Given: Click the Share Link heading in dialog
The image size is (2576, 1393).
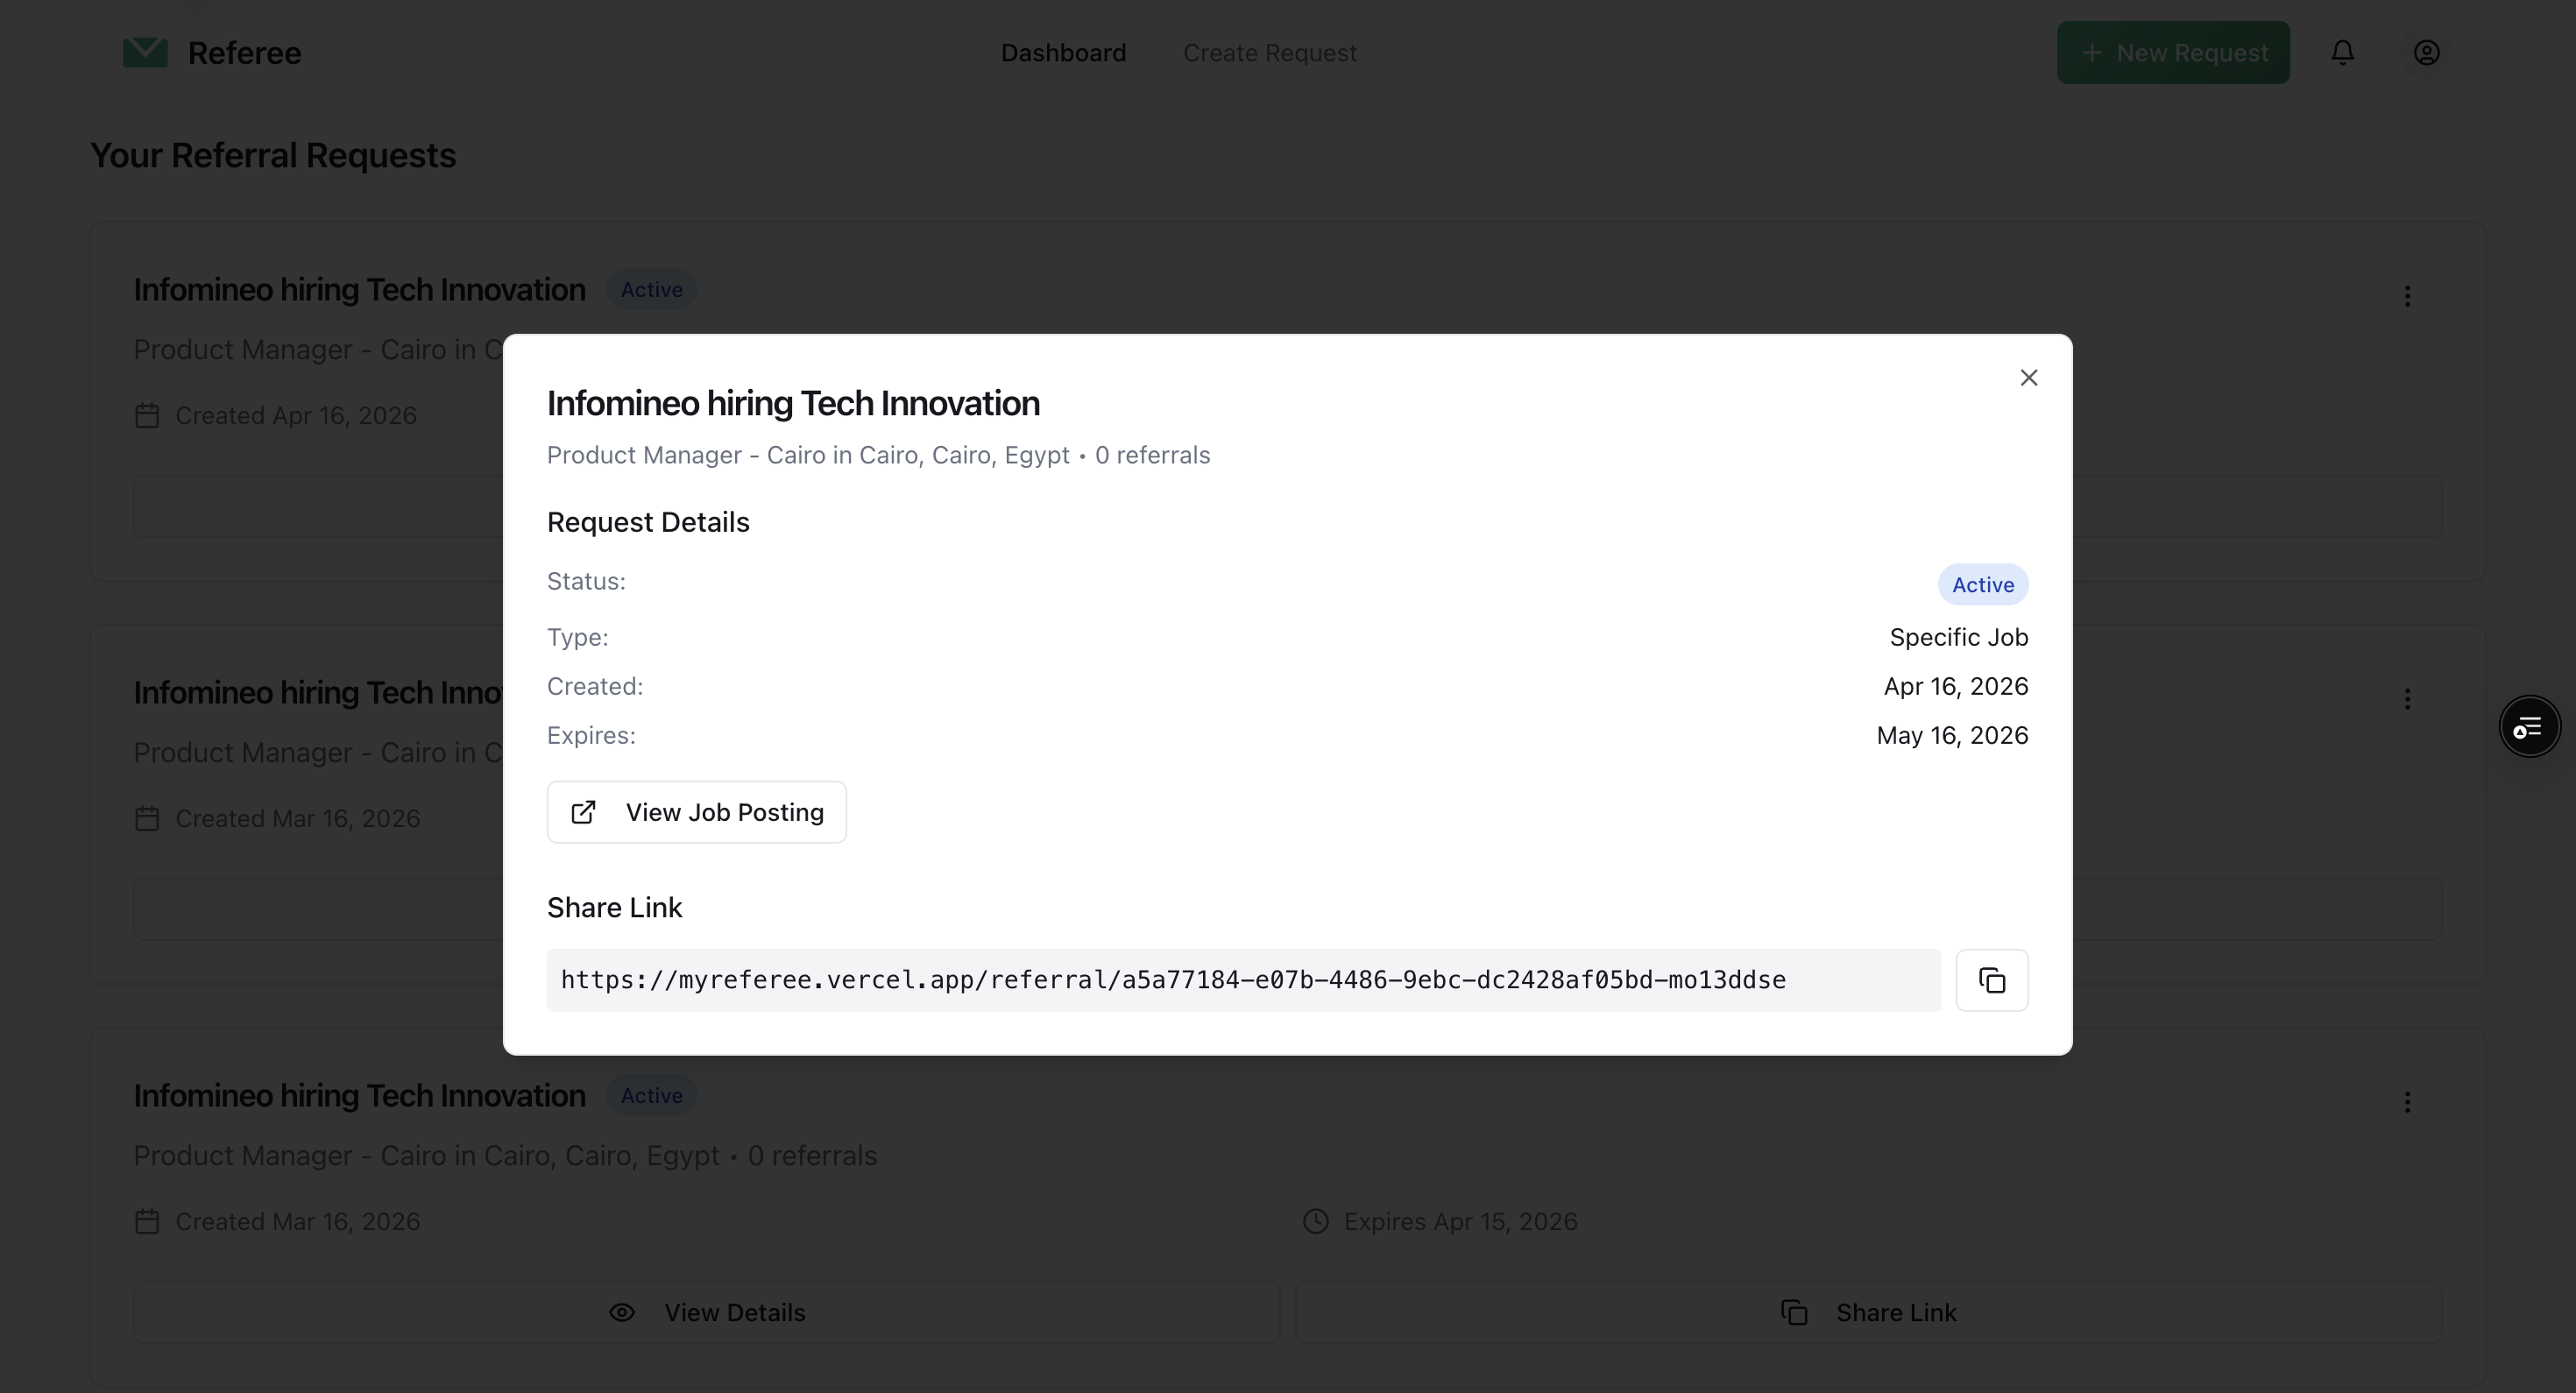Looking at the screenshot, I should 614,907.
